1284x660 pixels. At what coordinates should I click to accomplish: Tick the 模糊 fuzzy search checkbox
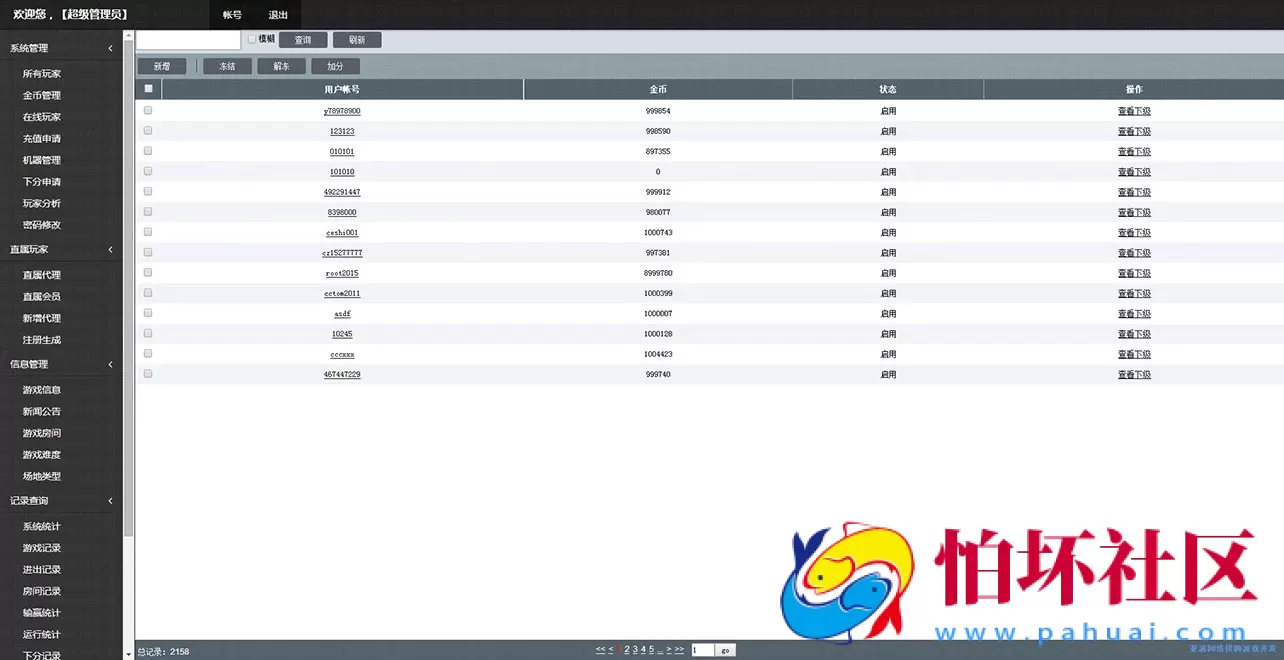tap(252, 39)
